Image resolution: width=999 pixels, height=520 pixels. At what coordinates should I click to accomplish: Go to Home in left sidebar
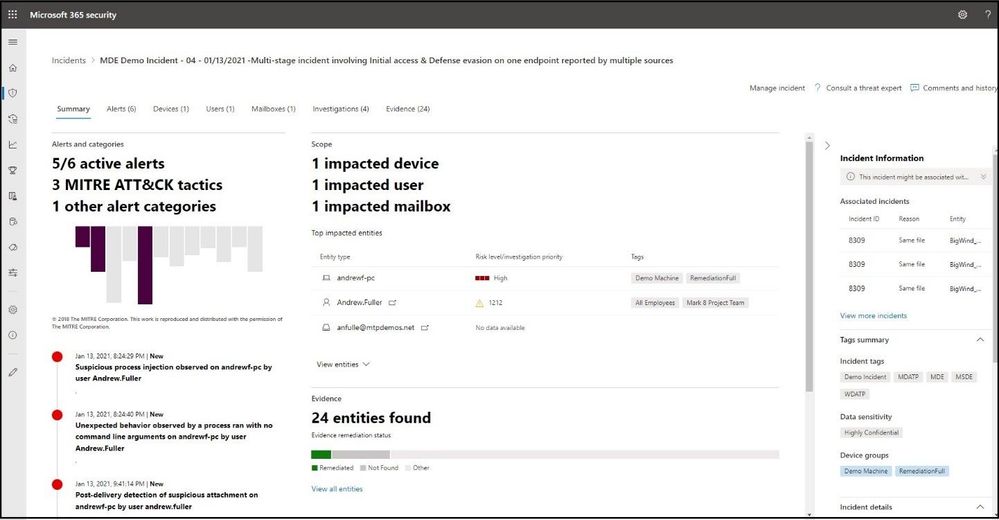click(x=13, y=68)
